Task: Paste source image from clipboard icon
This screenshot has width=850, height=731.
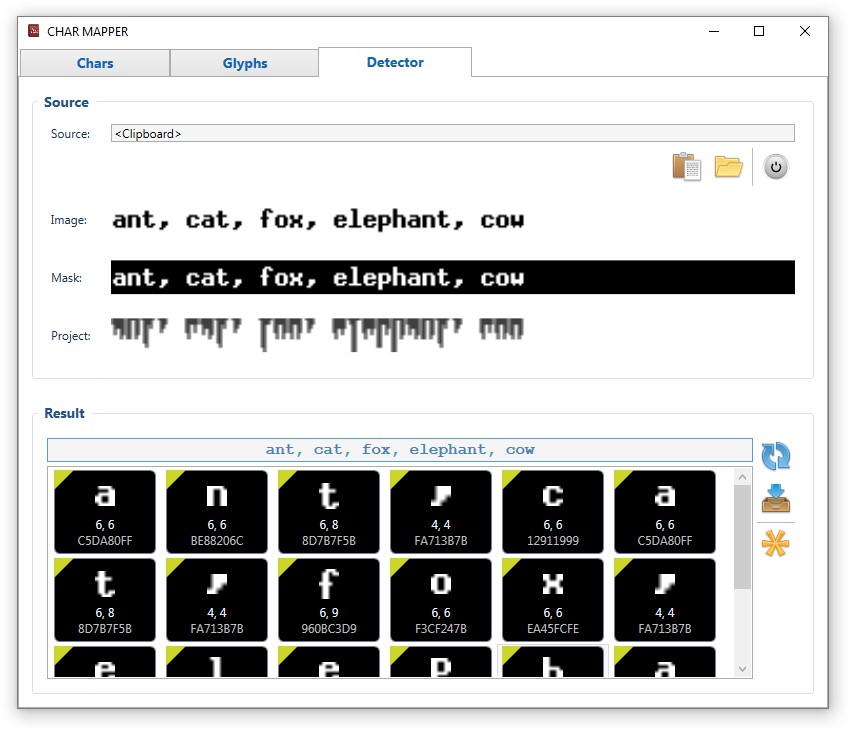Action: pos(687,166)
